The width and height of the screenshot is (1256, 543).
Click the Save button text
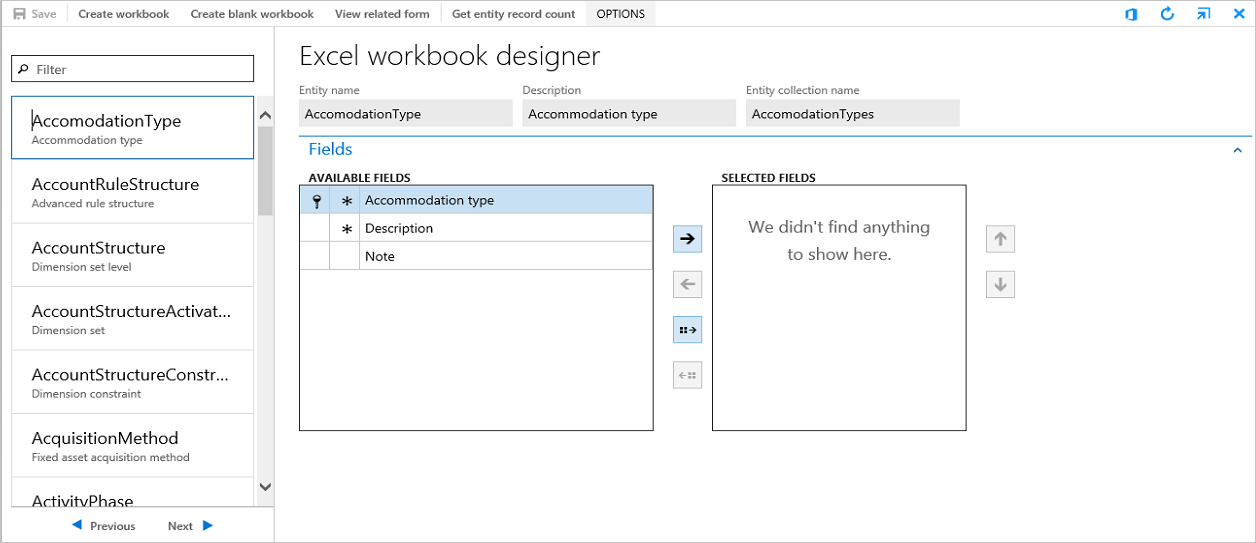[44, 14]
